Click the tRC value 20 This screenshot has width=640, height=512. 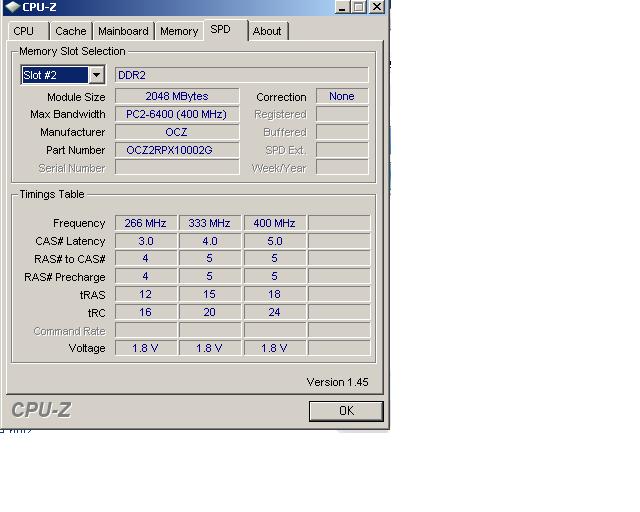[x=210, y=312]
